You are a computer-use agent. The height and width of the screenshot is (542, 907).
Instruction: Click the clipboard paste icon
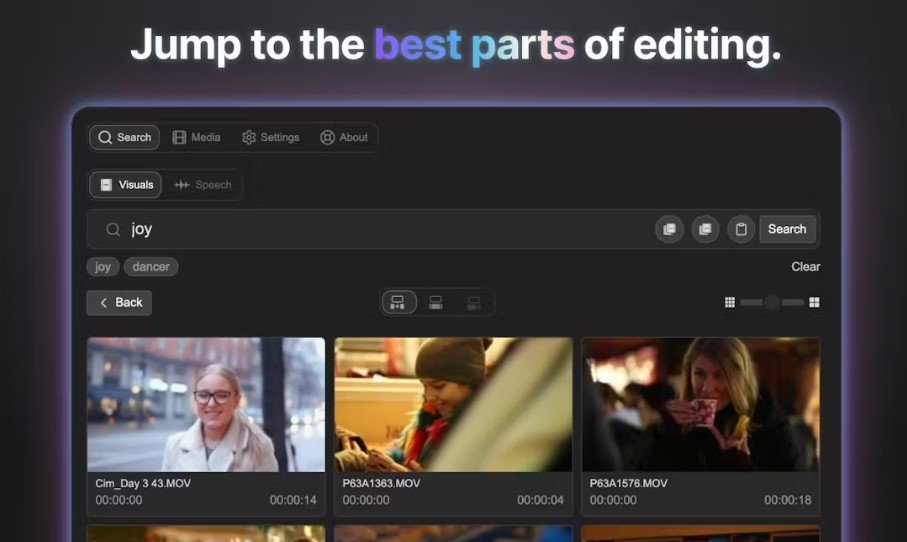741,229
